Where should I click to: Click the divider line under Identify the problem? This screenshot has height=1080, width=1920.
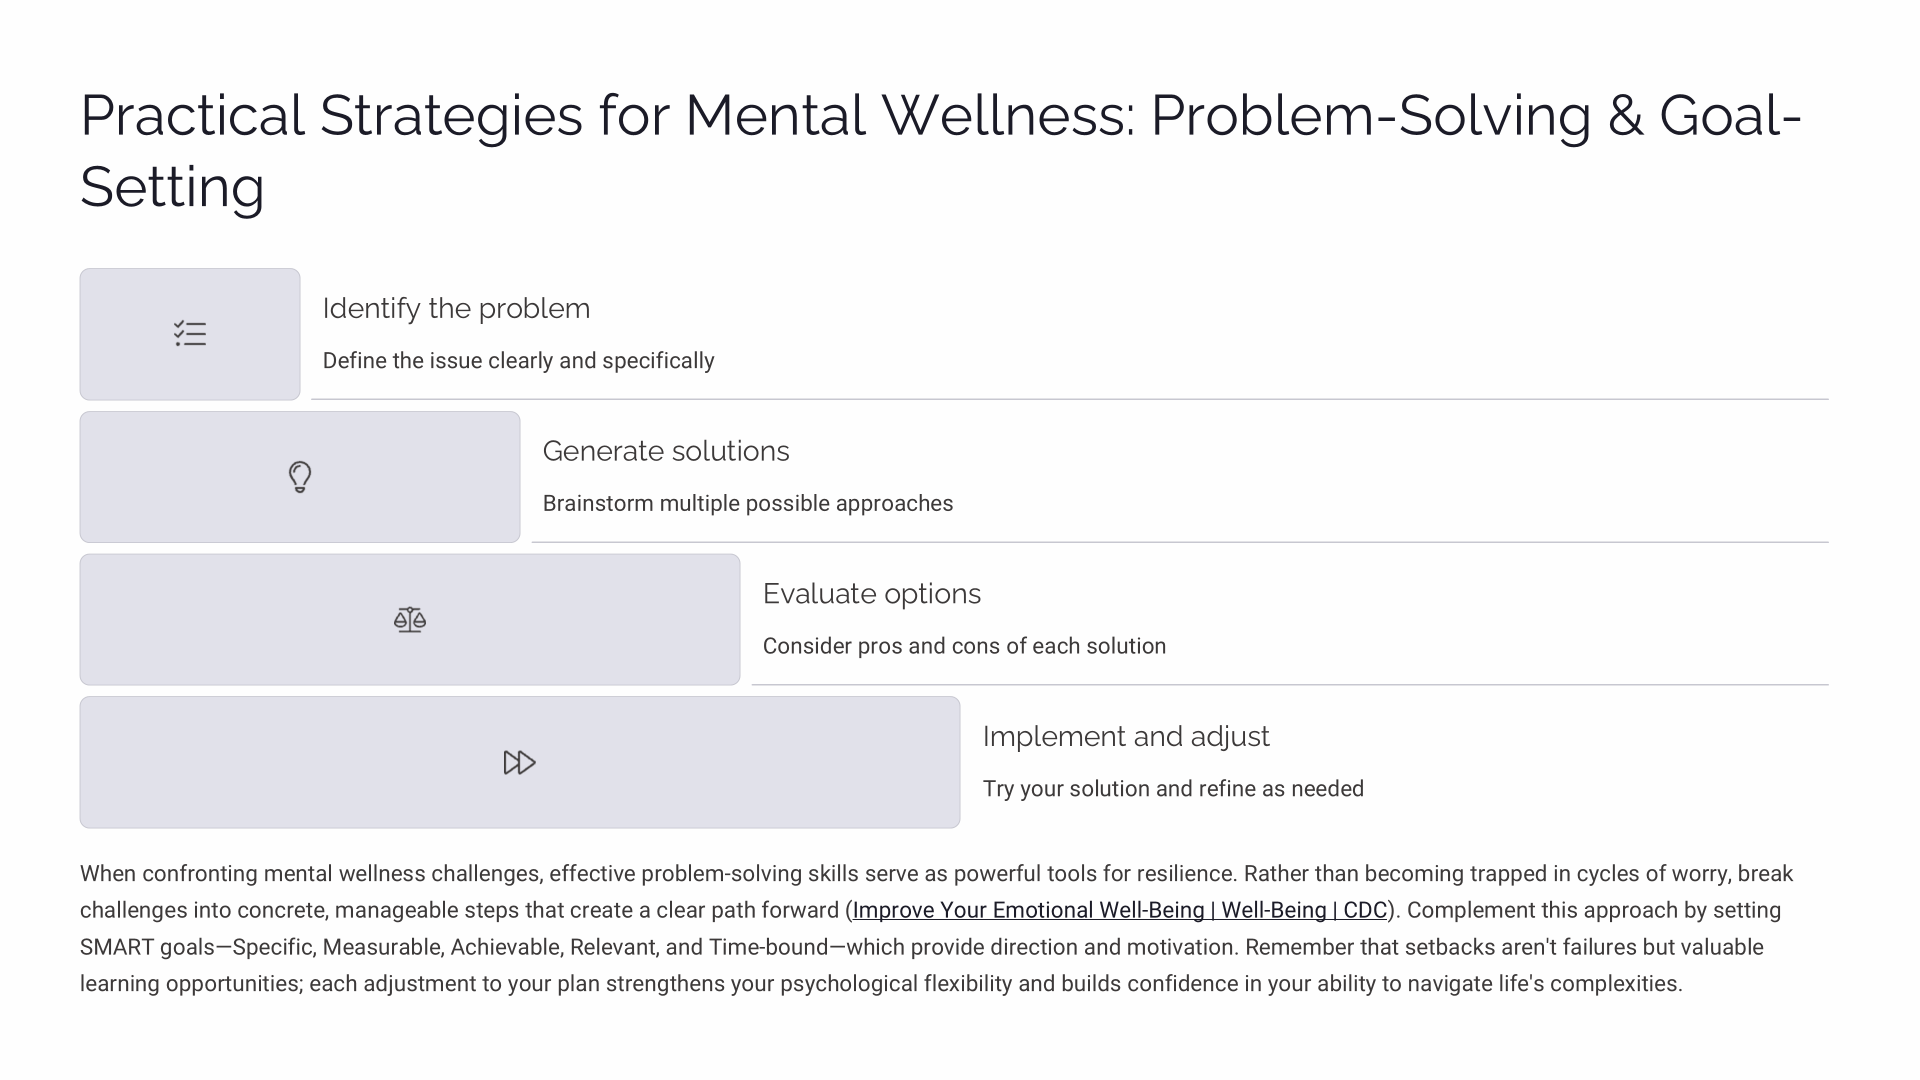click(x=1070, y=399)
